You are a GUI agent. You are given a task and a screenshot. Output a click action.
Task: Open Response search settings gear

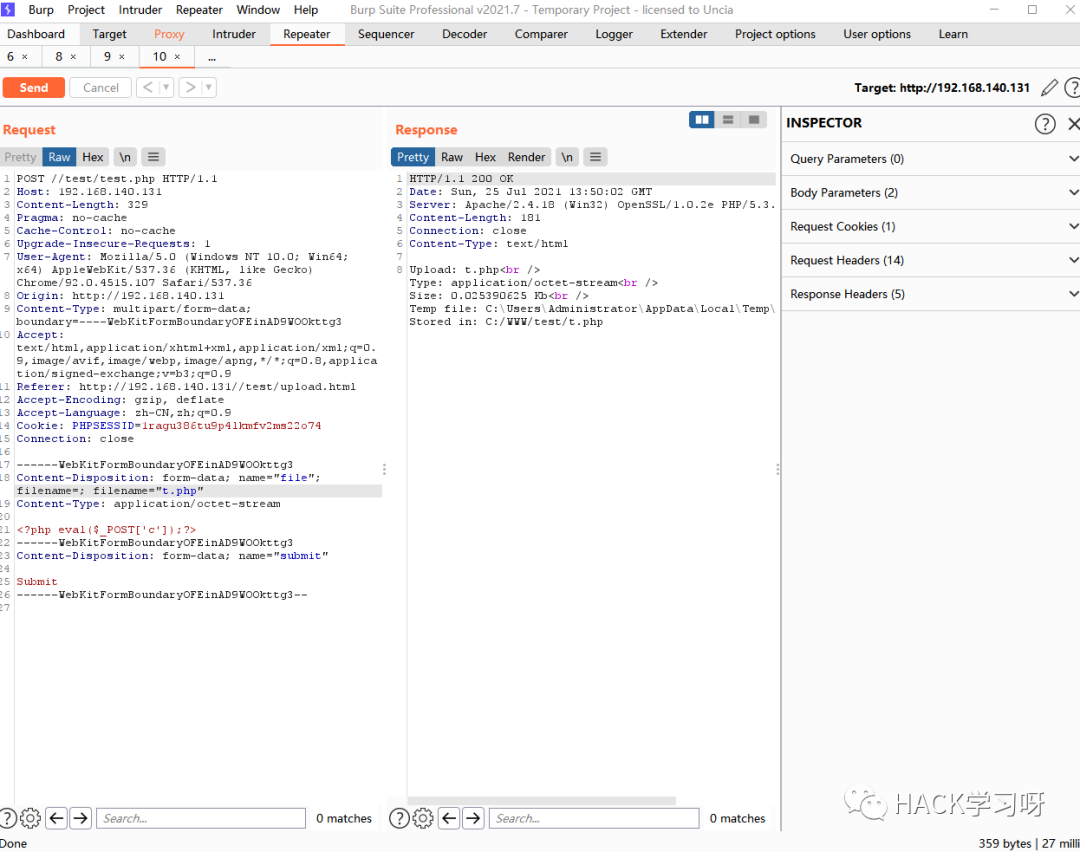(x=423, y=818)
